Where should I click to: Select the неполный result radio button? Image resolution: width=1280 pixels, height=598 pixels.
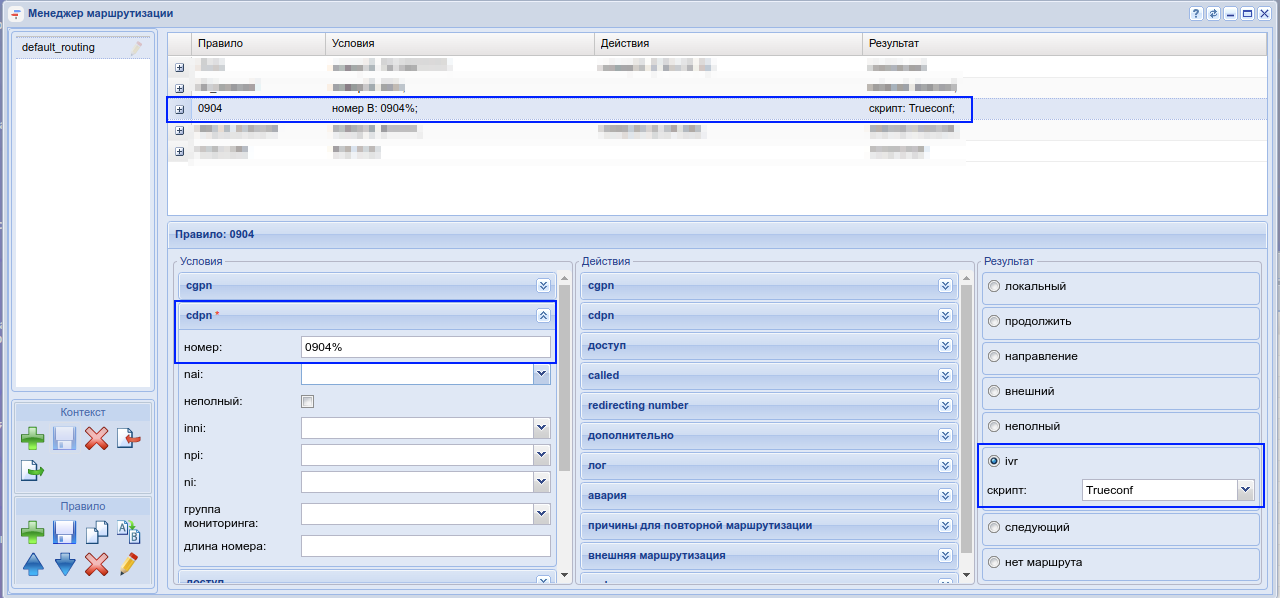[994, 426]
